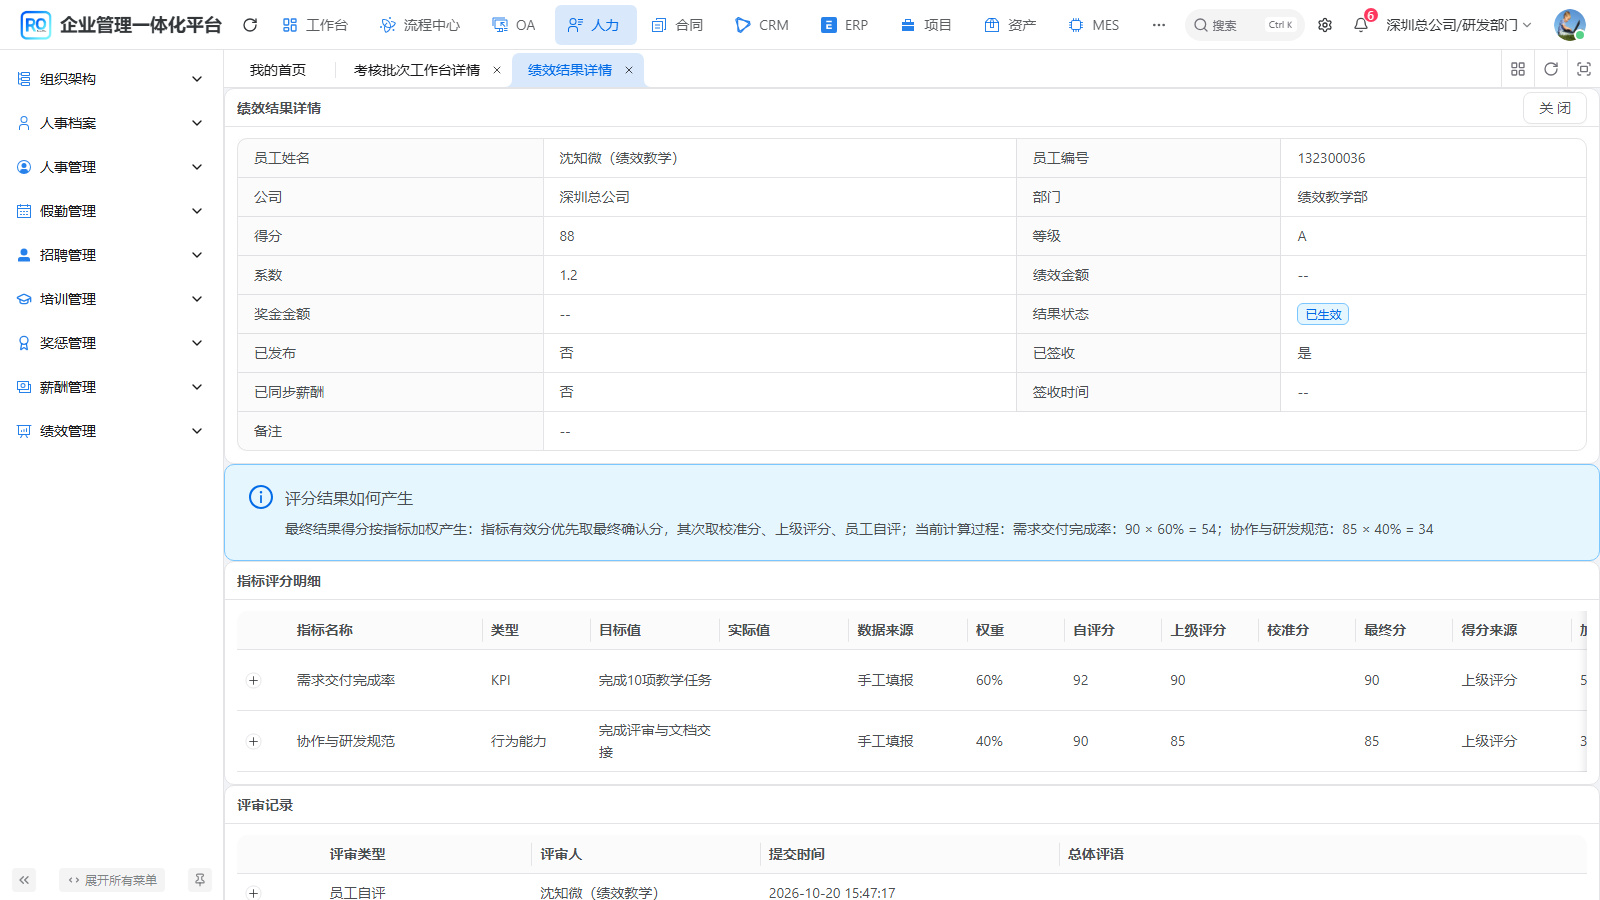Click the 关闭 button
The height and width of the screenshot is (900, 1600).
coord(1555,108)
